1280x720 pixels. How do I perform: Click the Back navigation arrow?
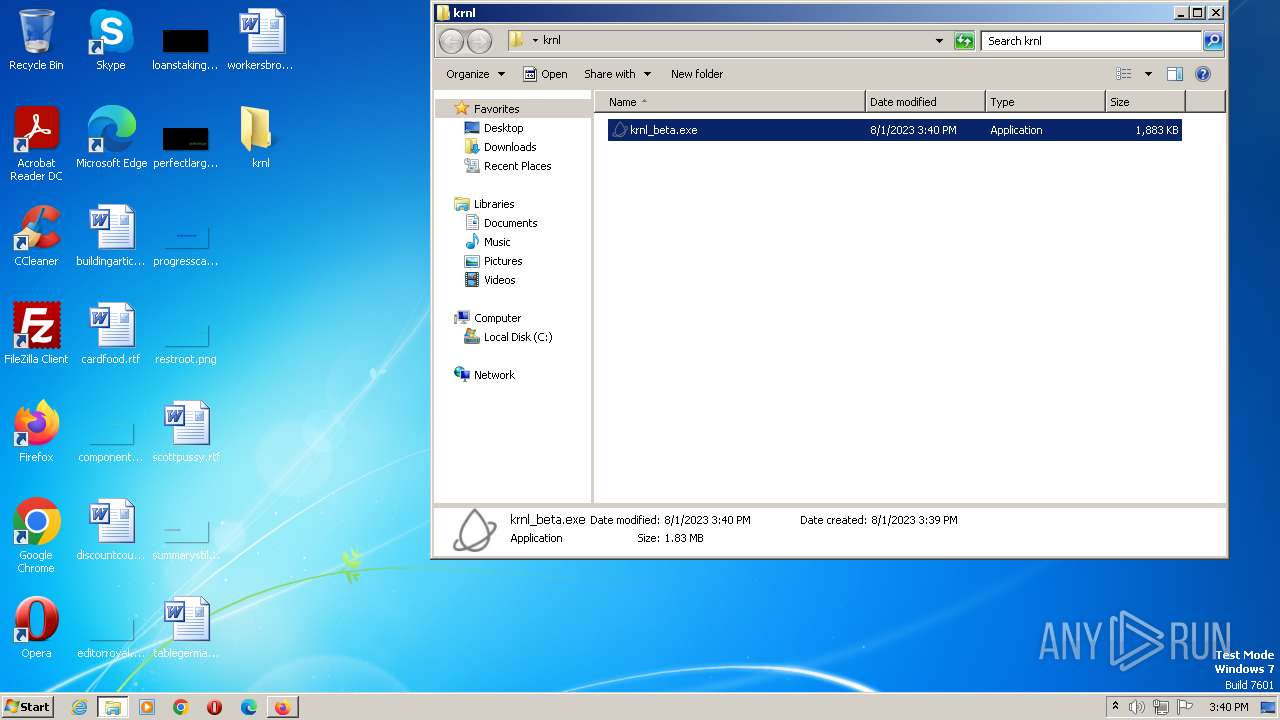(x=452, y=41)
